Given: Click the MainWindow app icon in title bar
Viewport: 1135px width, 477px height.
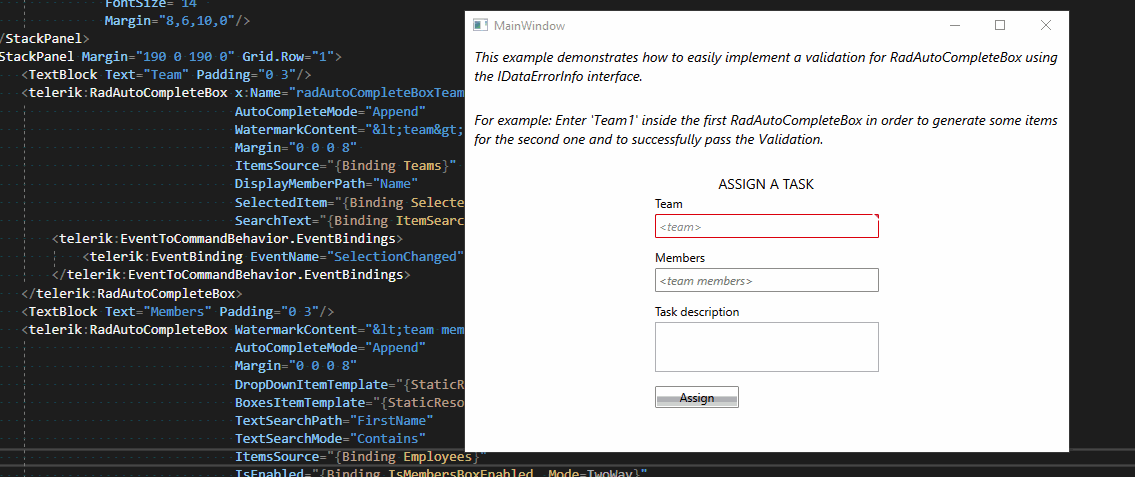Looking at the screenshot, I should point(479,25).
